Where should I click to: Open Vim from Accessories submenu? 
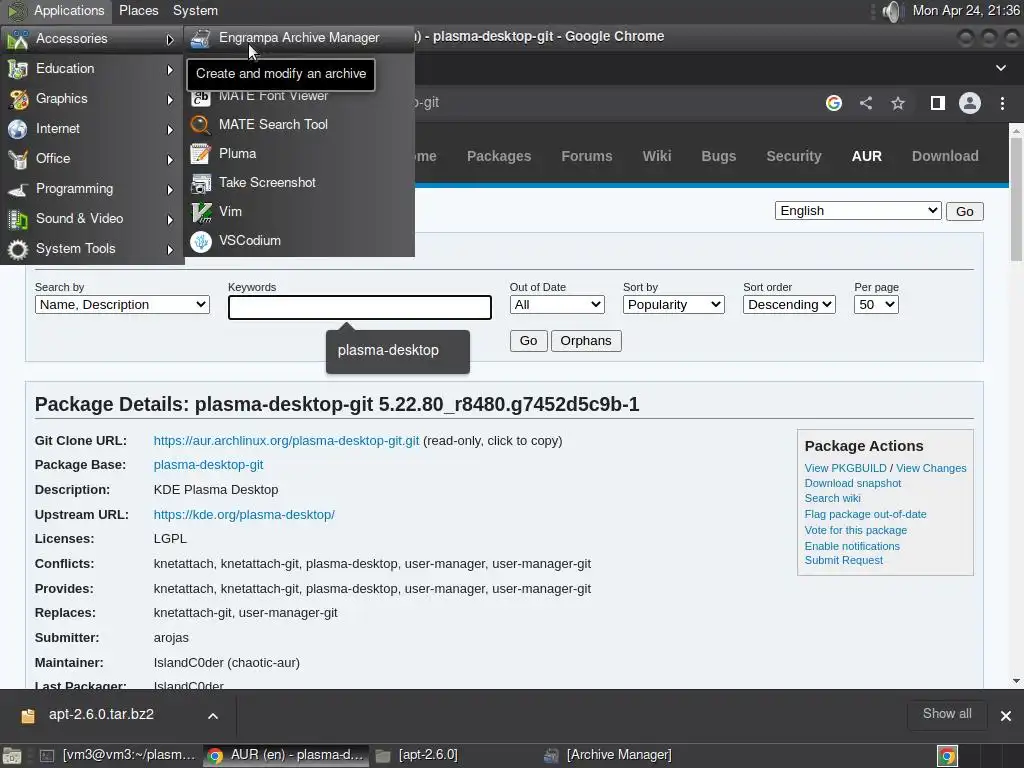click(299, 212)
